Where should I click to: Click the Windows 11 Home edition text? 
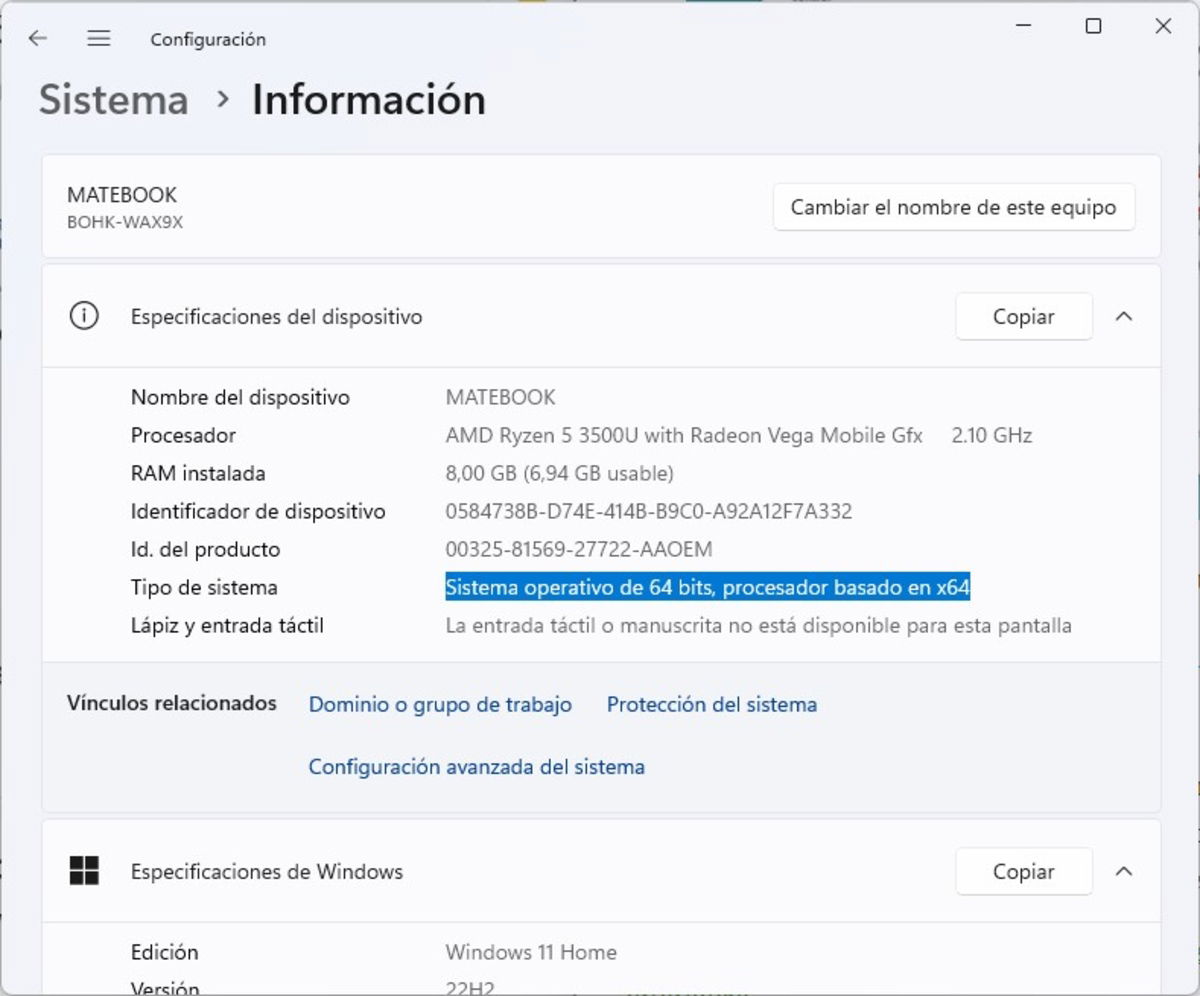coord(530,952)
